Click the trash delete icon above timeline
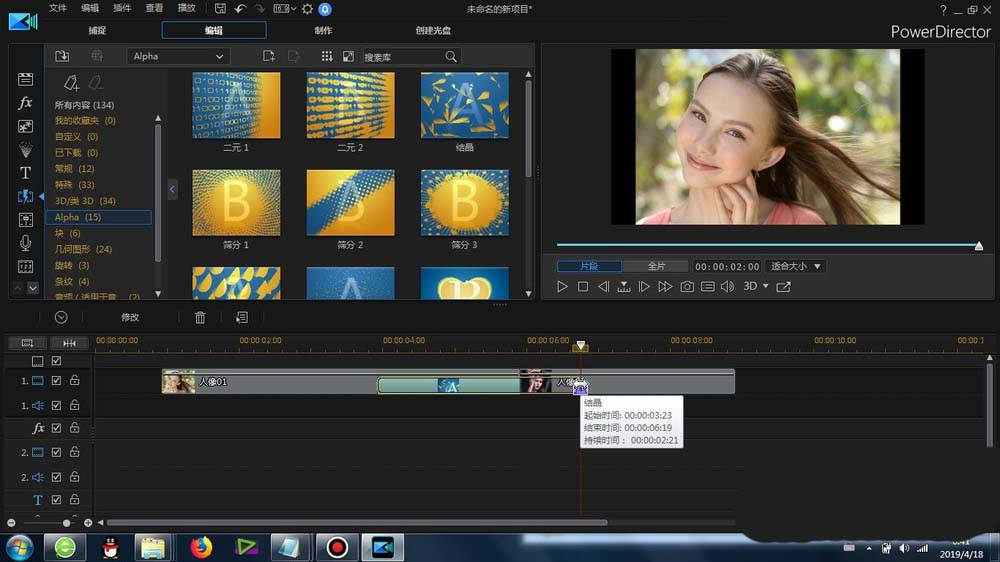 tap(200, 317)
